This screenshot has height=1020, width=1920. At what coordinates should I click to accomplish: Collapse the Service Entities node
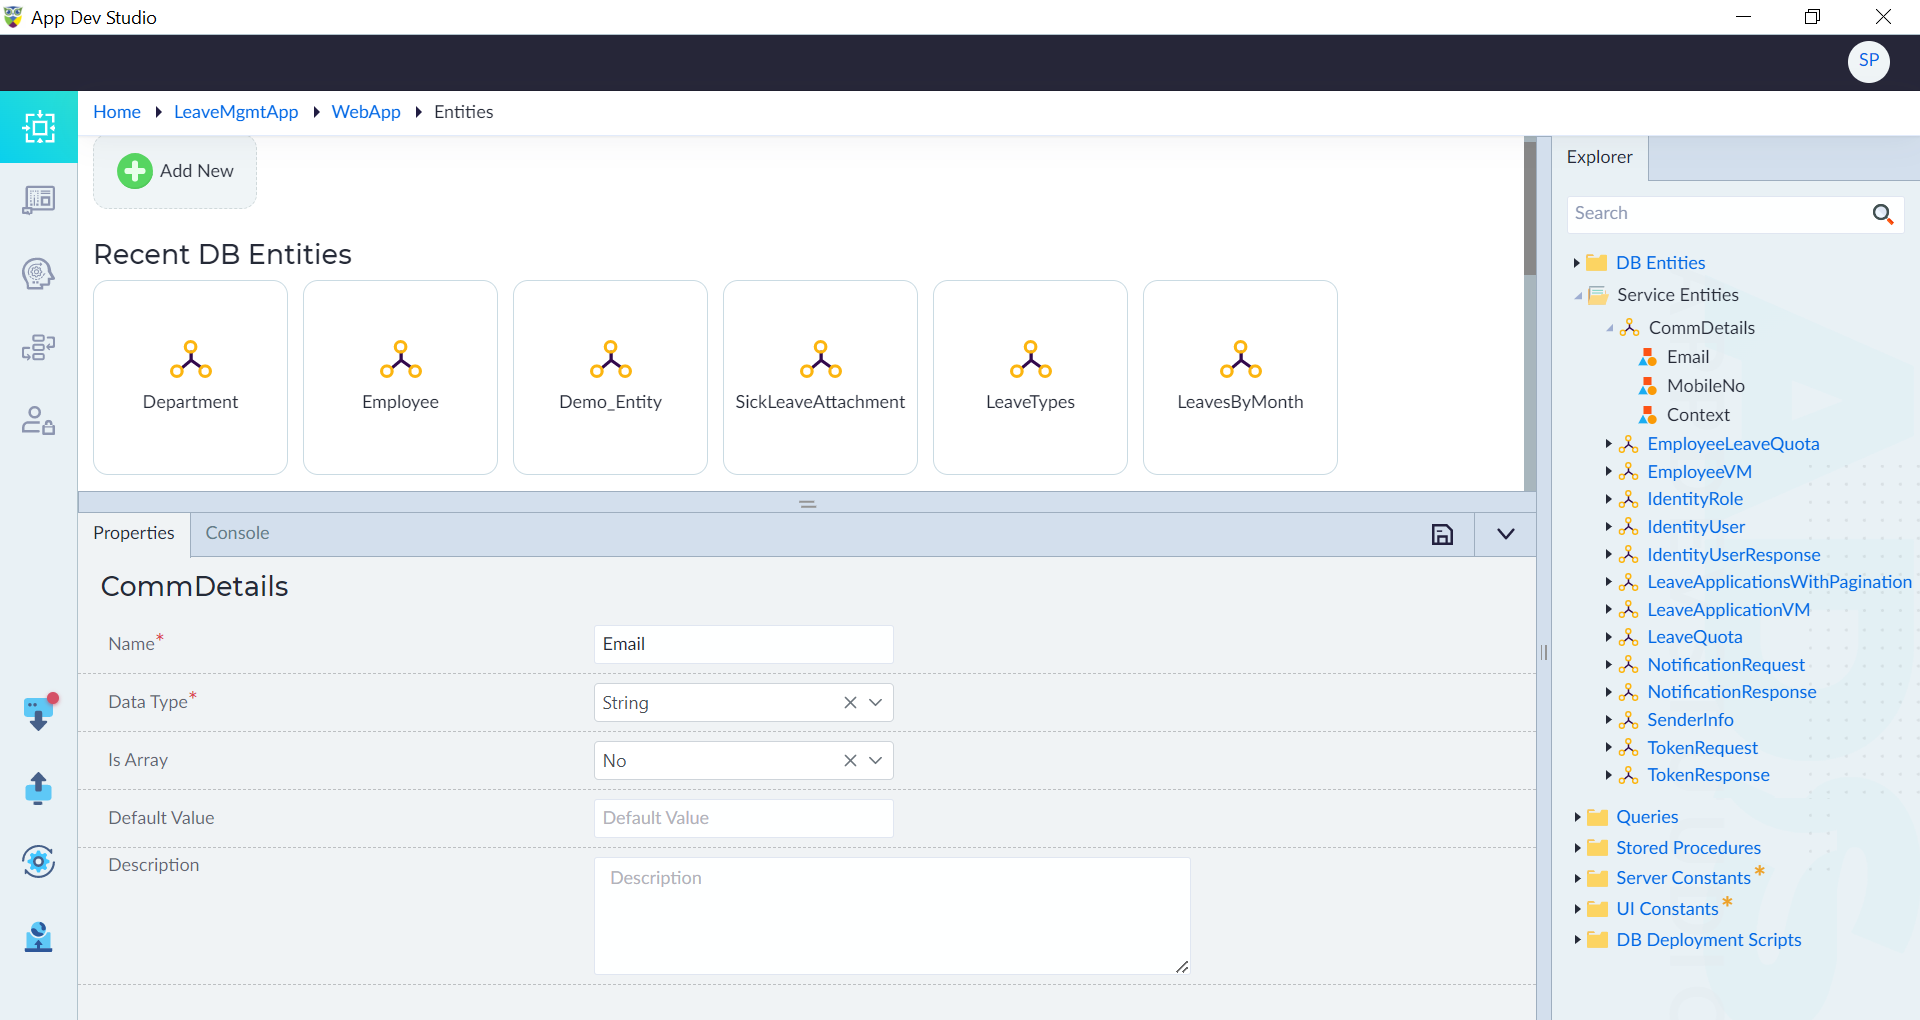pyautogui.click(x=1578, y=296)
